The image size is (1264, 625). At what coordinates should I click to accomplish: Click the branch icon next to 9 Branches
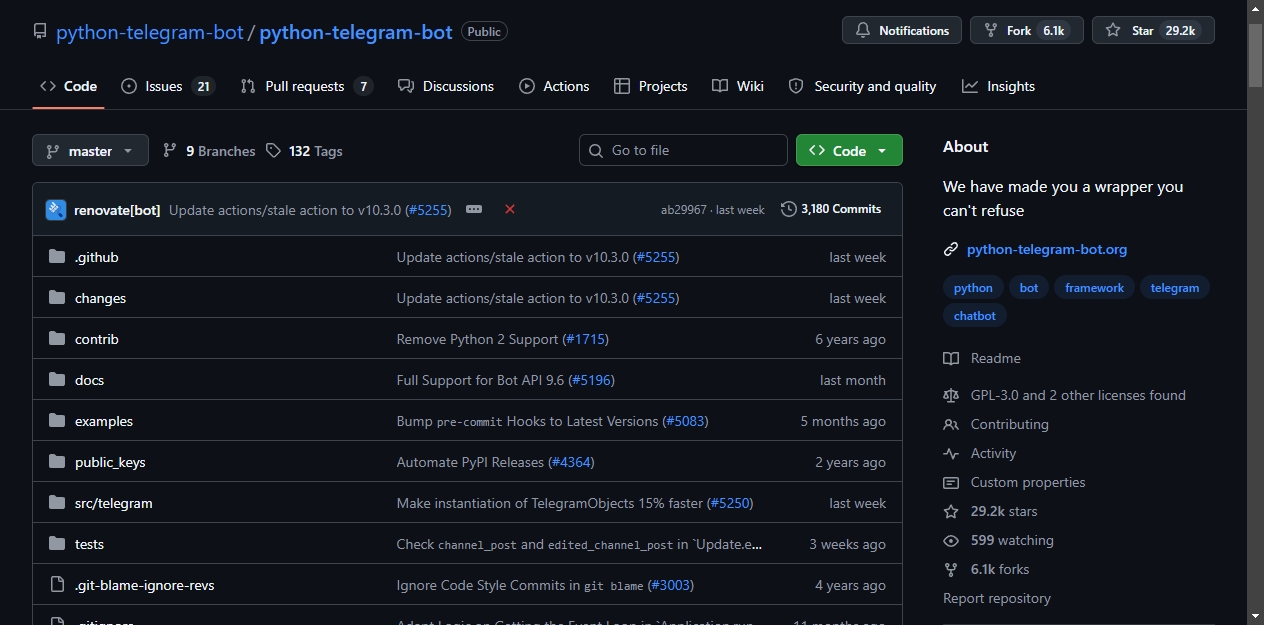(x=170, y=151)
